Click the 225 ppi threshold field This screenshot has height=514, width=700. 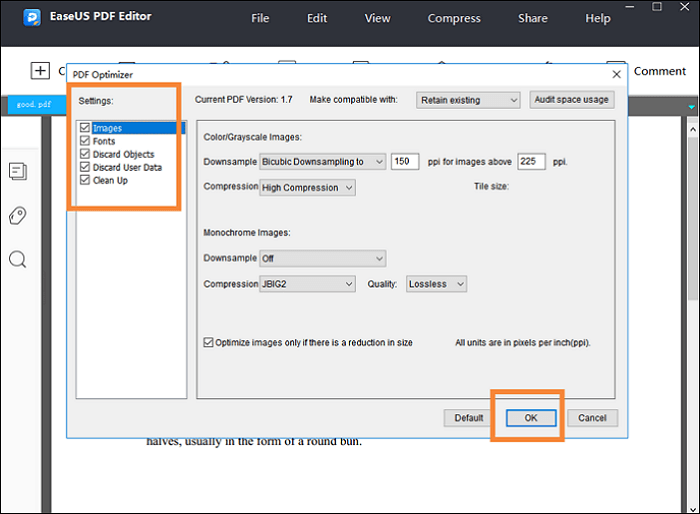pyautogui.click(x=531, y=162)
